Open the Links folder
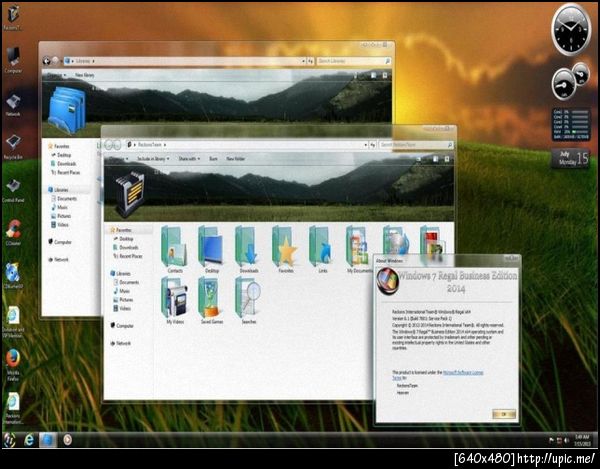 tap(322, 249)
